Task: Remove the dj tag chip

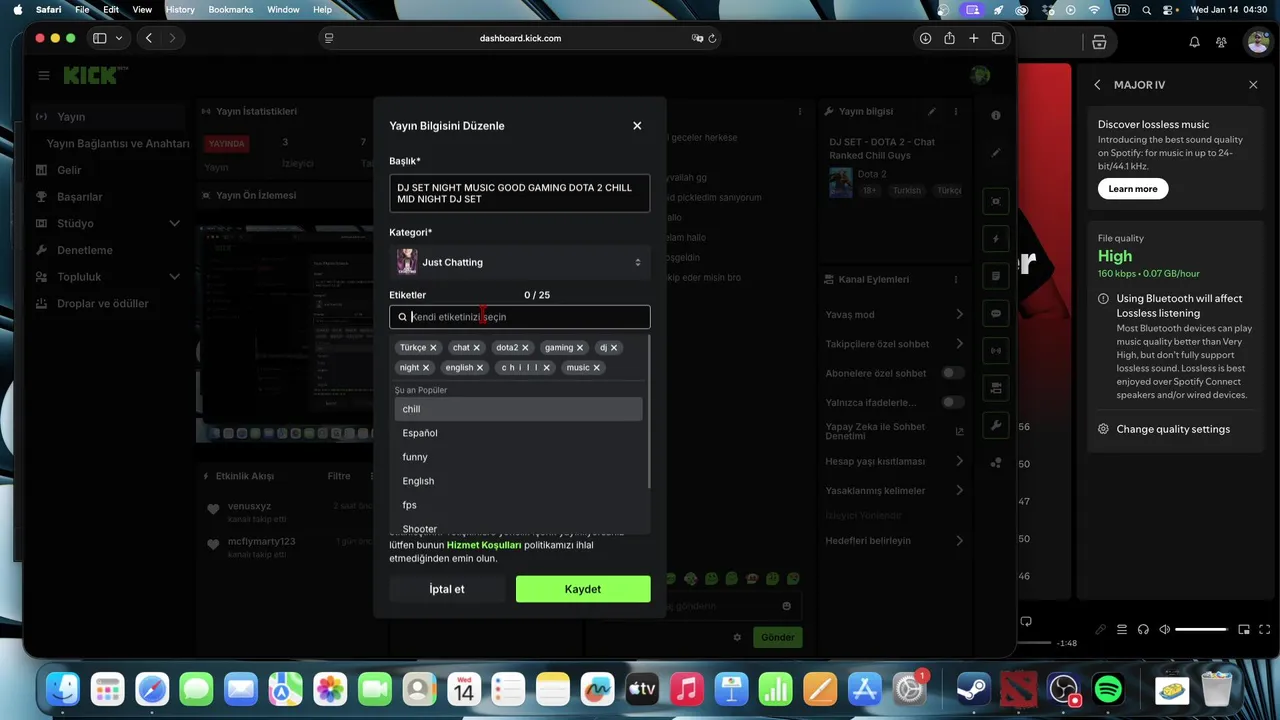Action: 614,348
